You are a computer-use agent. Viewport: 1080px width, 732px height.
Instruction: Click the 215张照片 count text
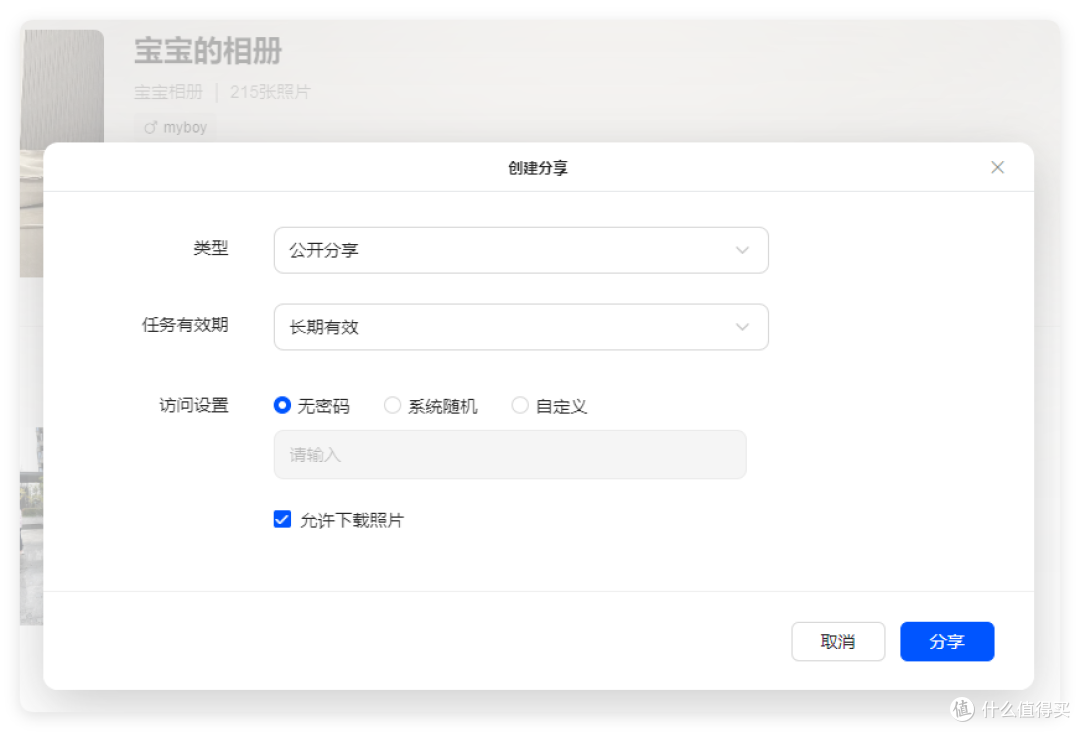click(270, 92)
